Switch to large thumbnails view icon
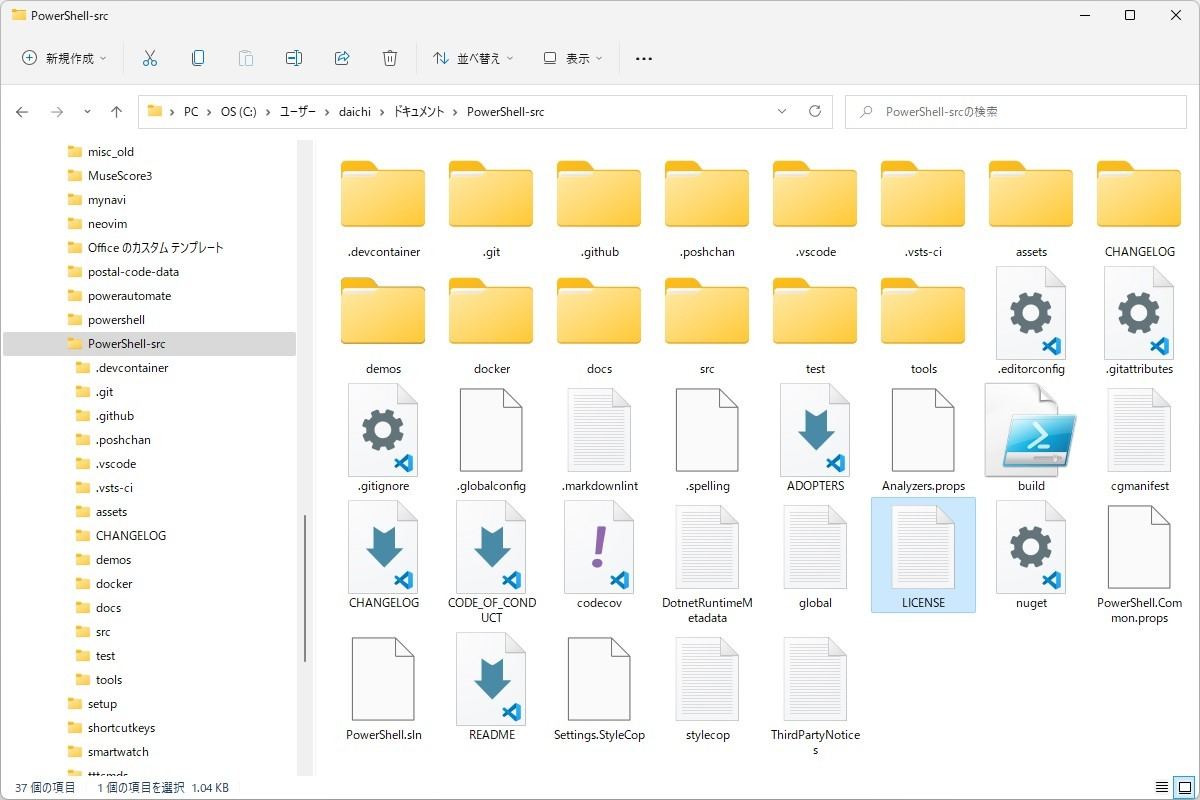 [1183, 788]
